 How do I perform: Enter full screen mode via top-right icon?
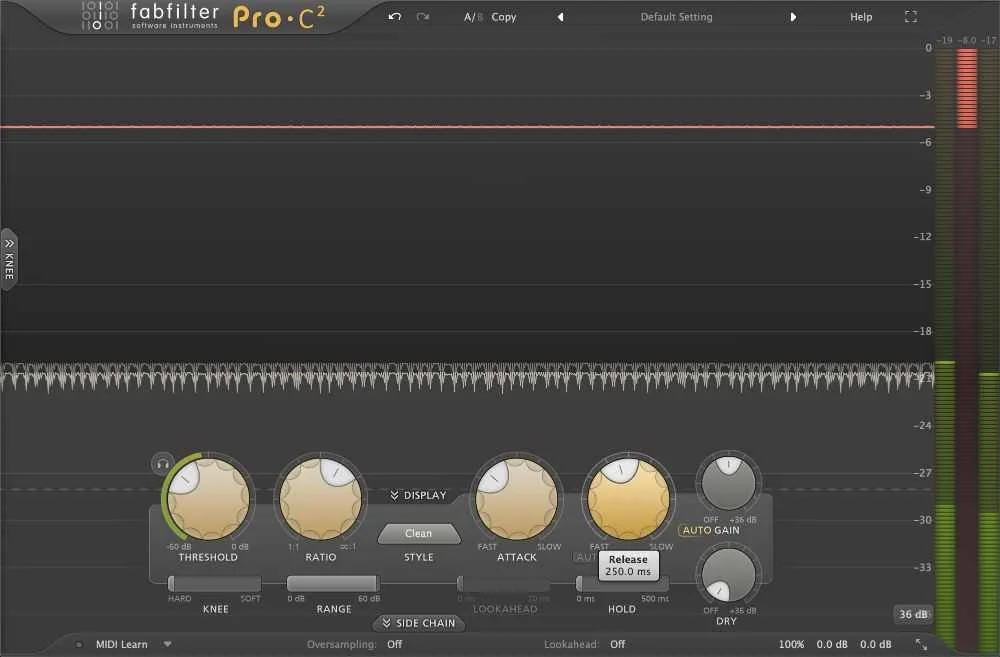click(911, 17)
